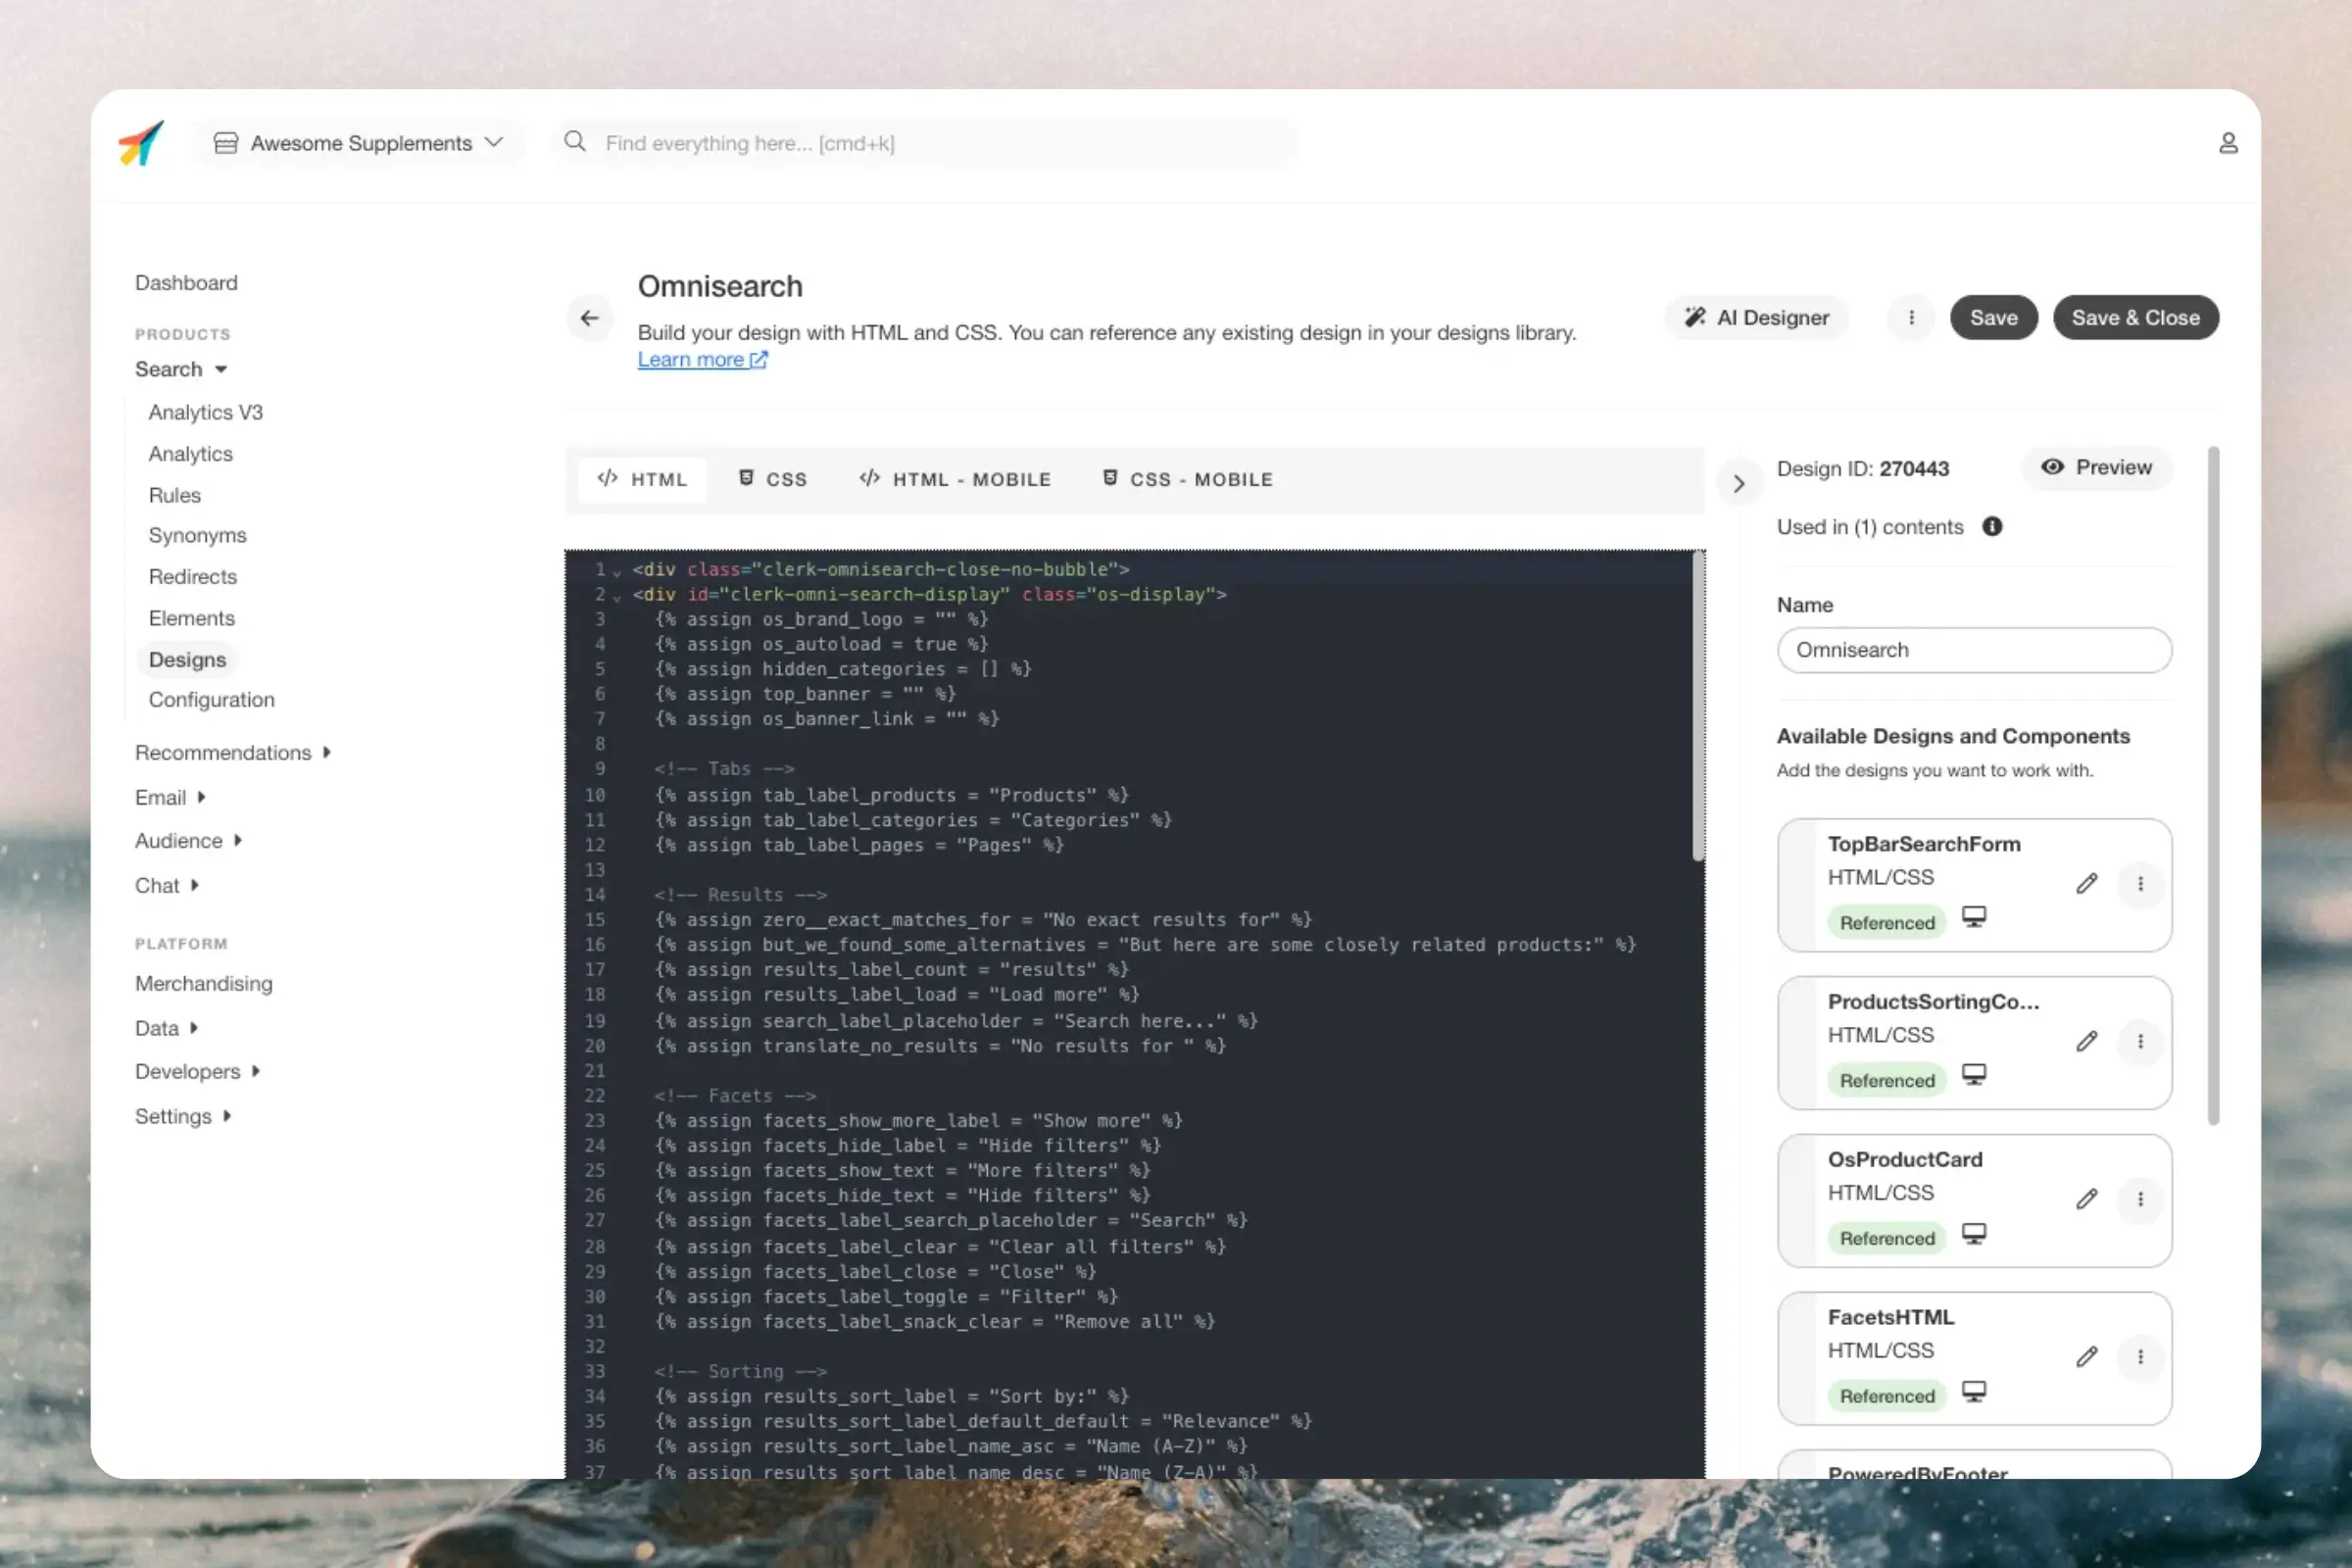Switch to the HTML - MOBILE tab
This screenshot has height=1568, width=2352.
point(955,480)
